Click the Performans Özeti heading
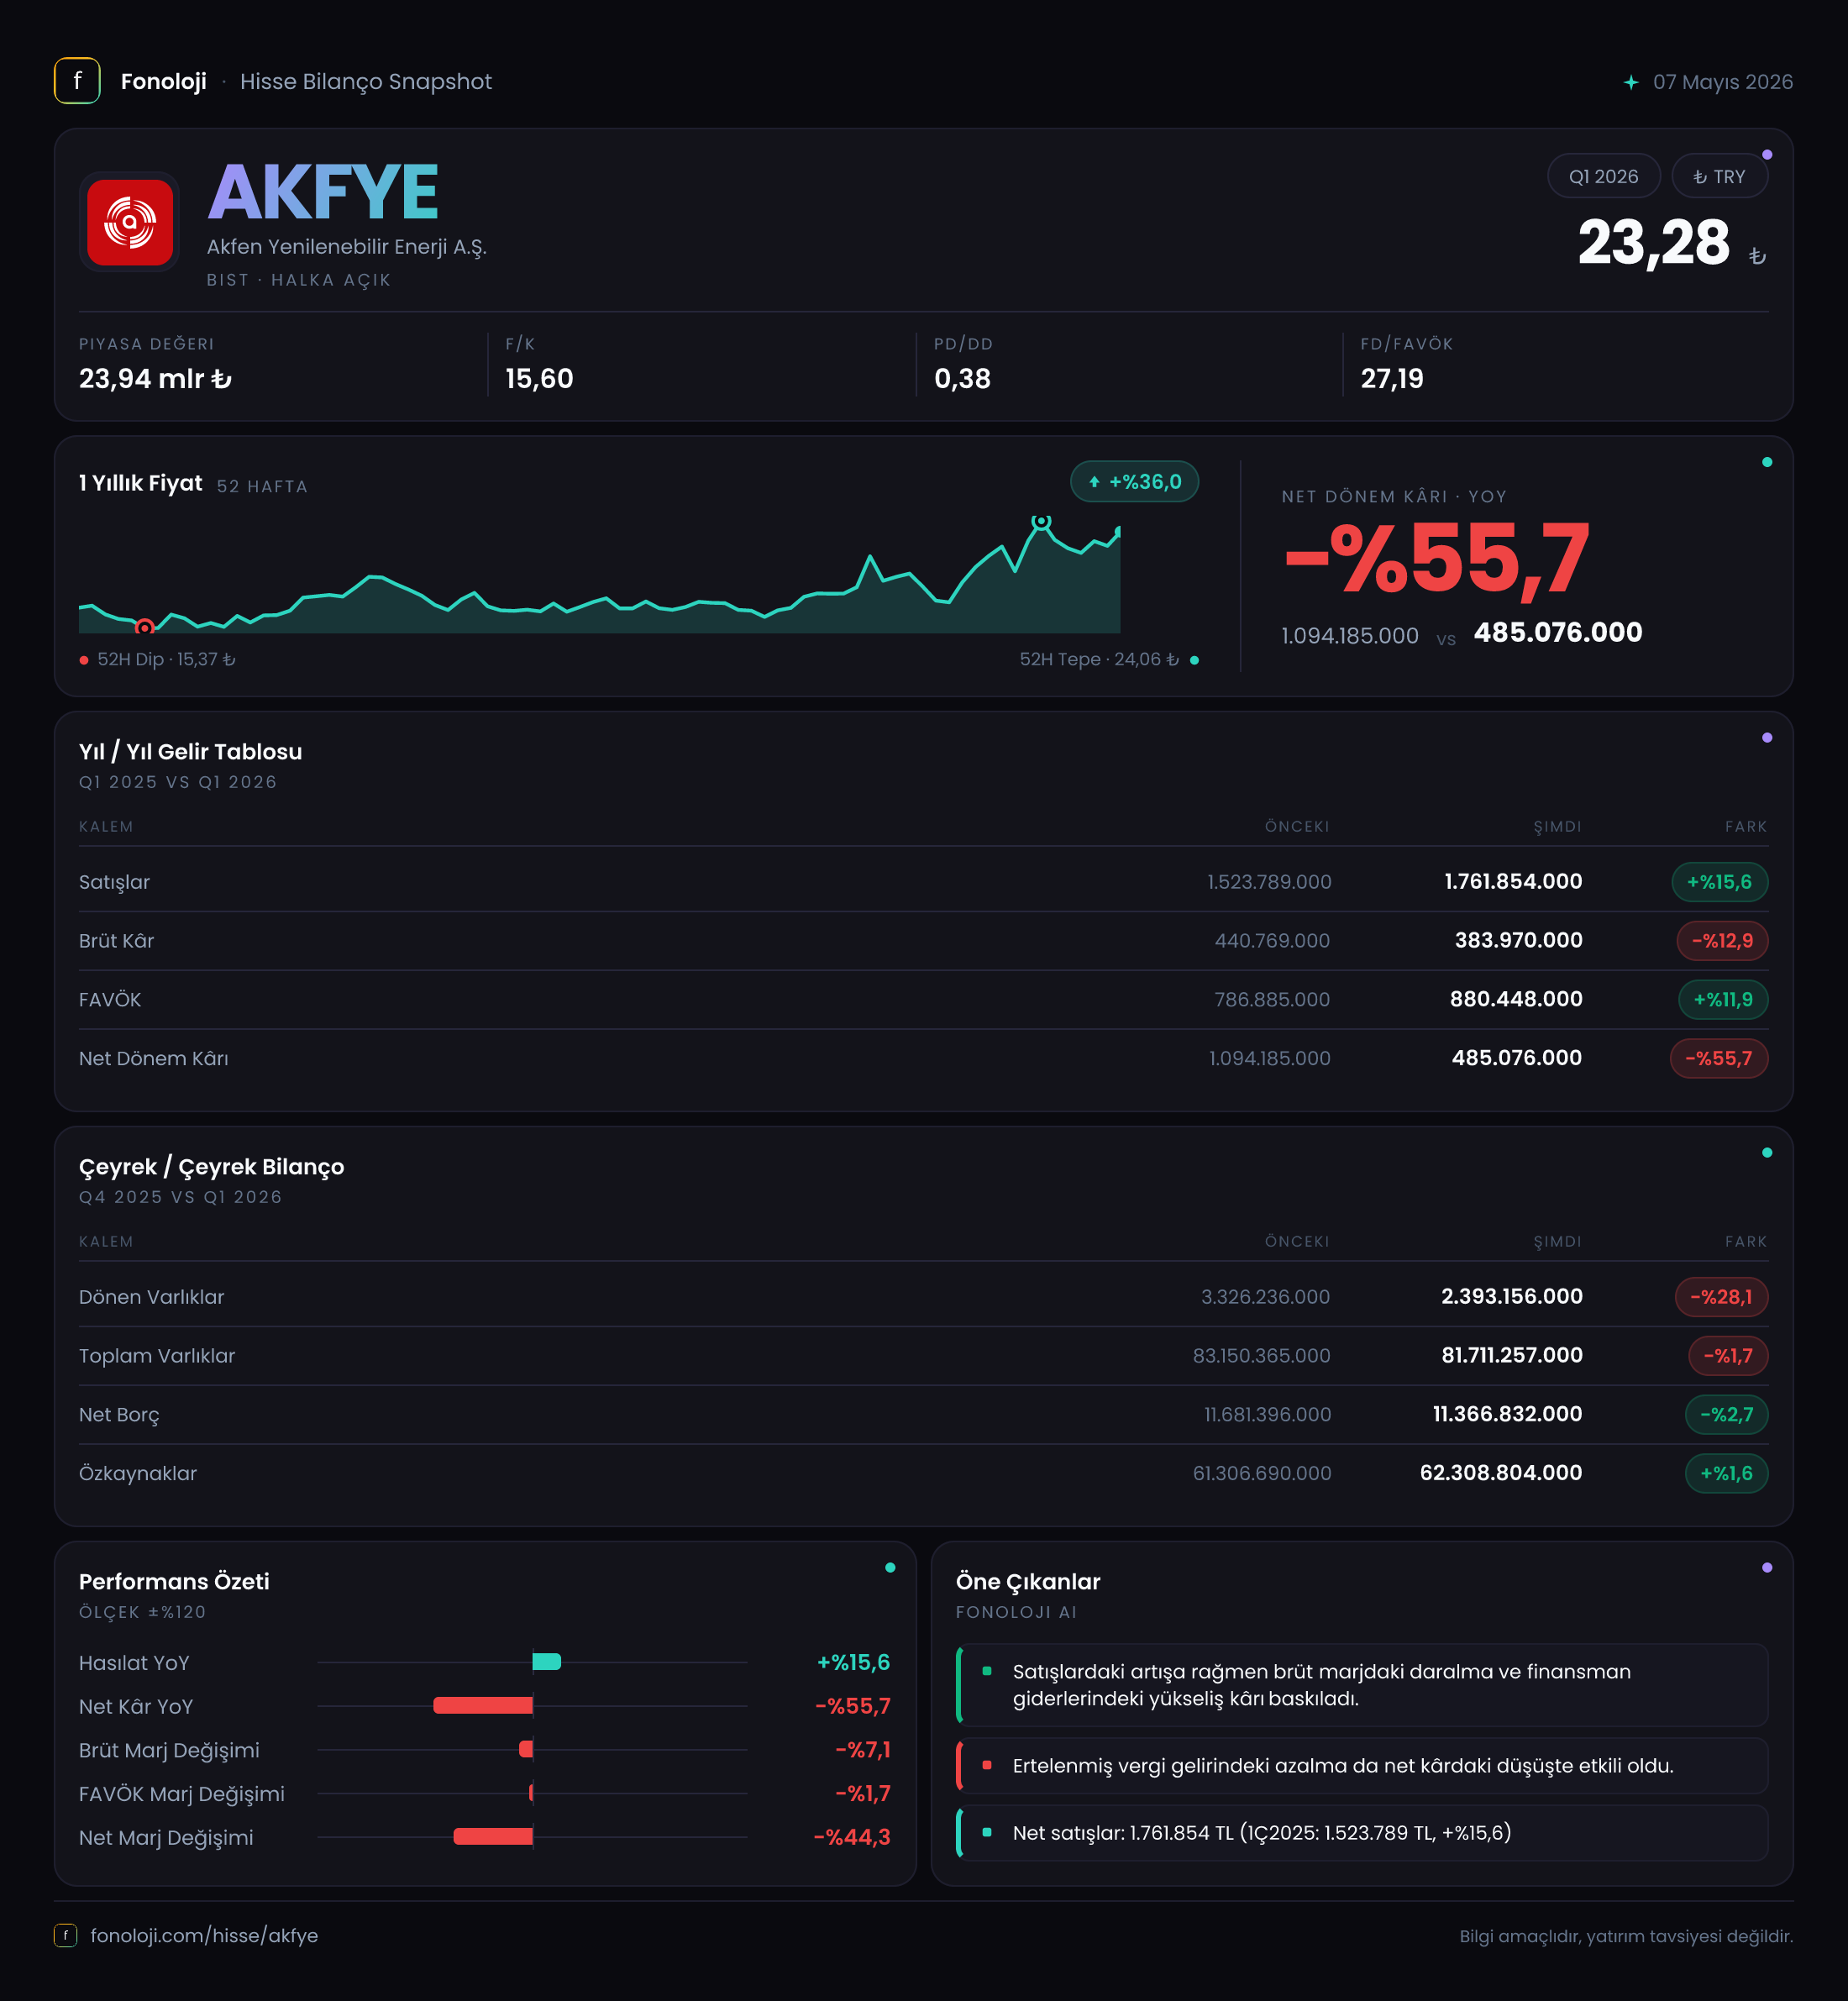The image size is (1848, 2001). (x=174, y=1582)
